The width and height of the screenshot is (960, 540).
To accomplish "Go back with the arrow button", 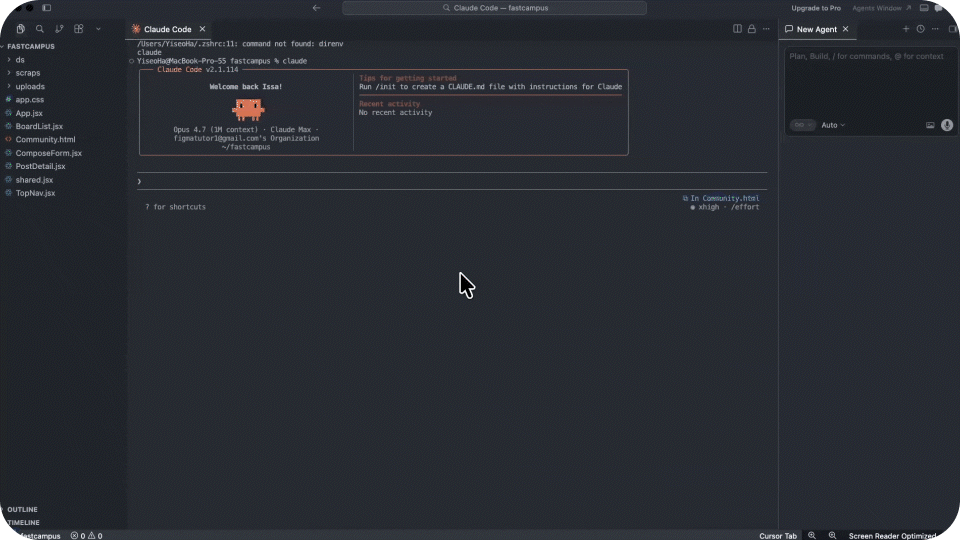I will pos(317,8).
